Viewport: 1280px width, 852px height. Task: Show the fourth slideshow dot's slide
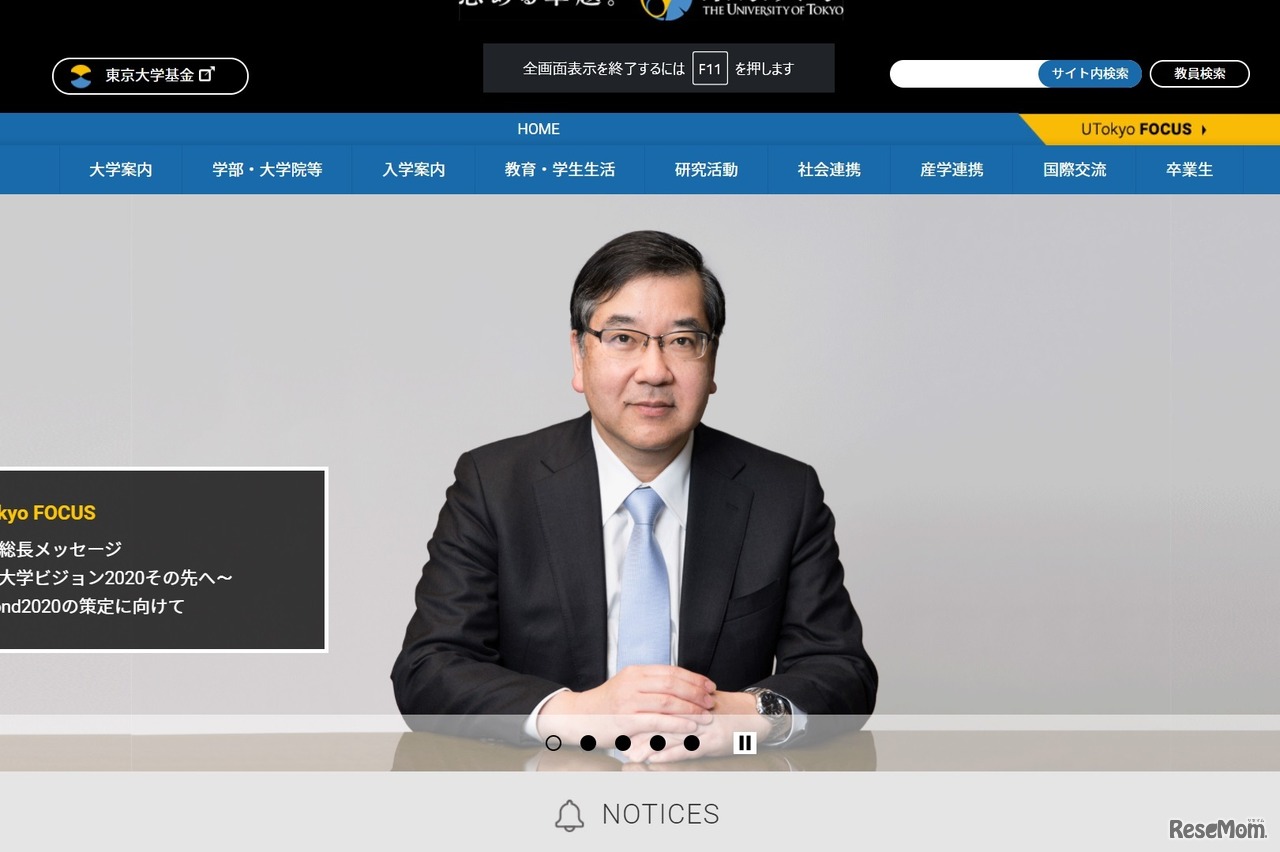coord(657,743)
